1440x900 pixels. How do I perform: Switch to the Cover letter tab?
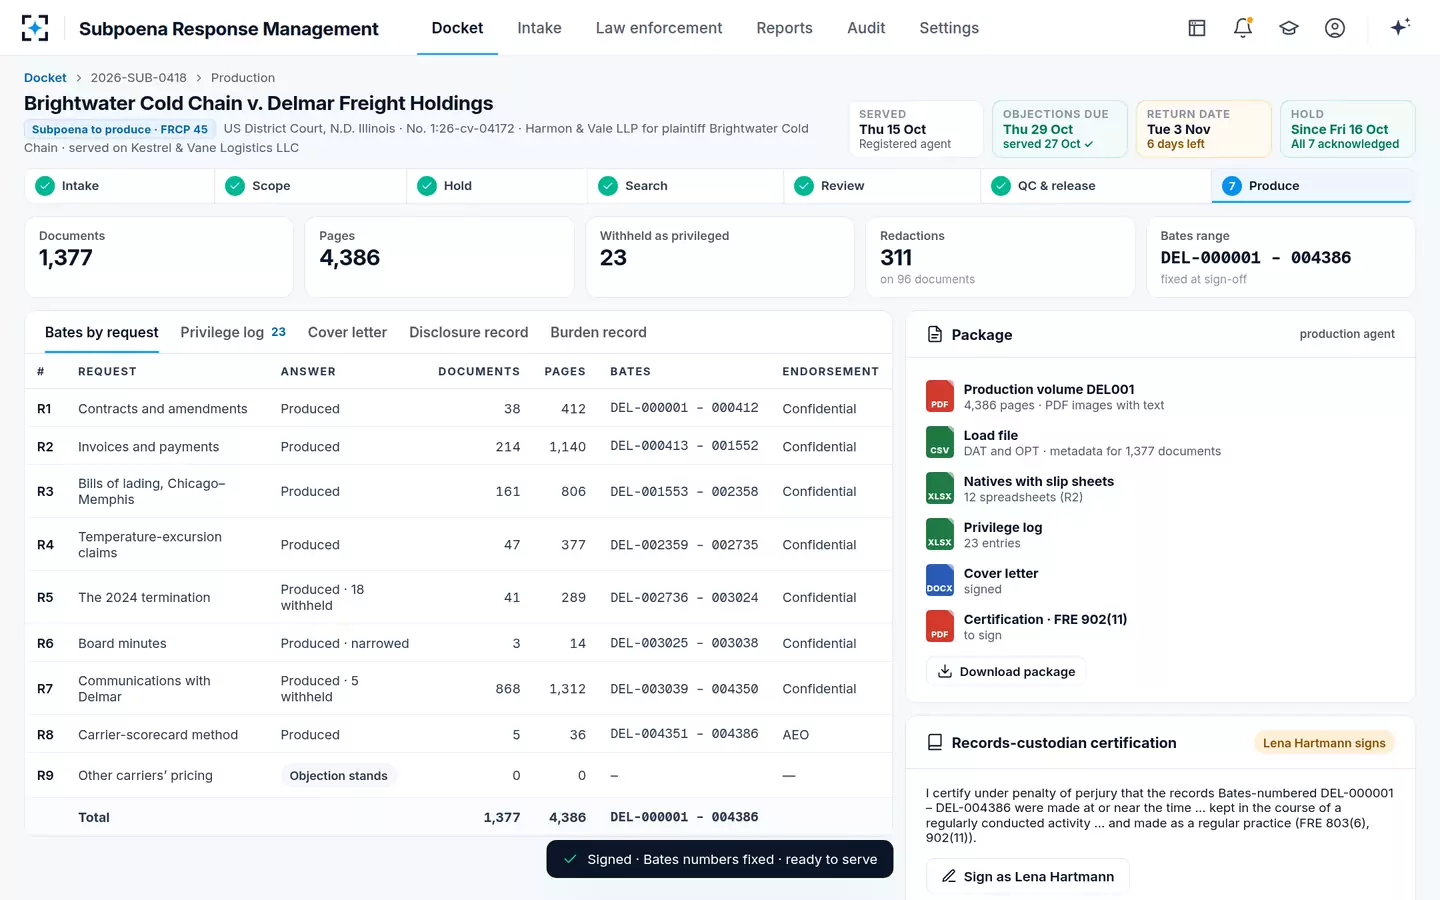[347, 332]
